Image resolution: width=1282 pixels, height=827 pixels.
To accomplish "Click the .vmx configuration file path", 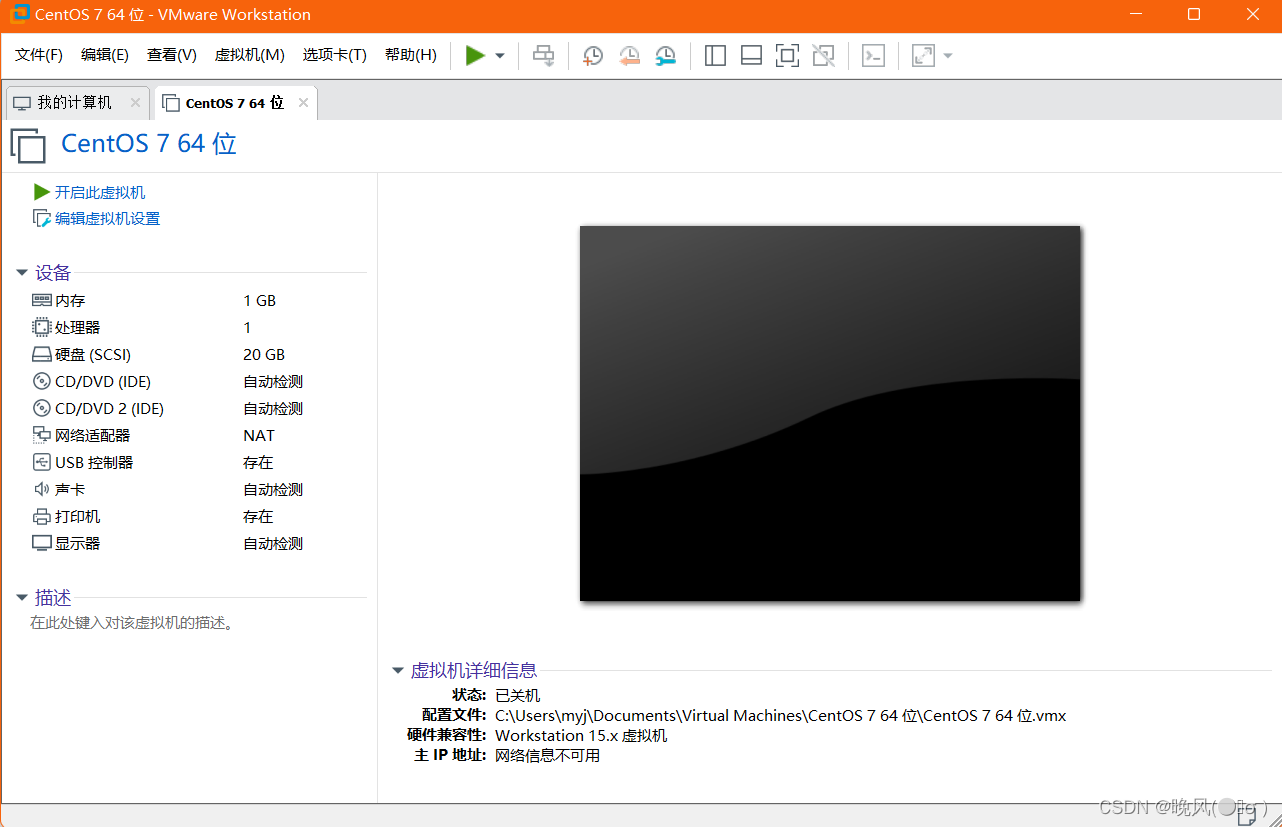I will point(781,715).
